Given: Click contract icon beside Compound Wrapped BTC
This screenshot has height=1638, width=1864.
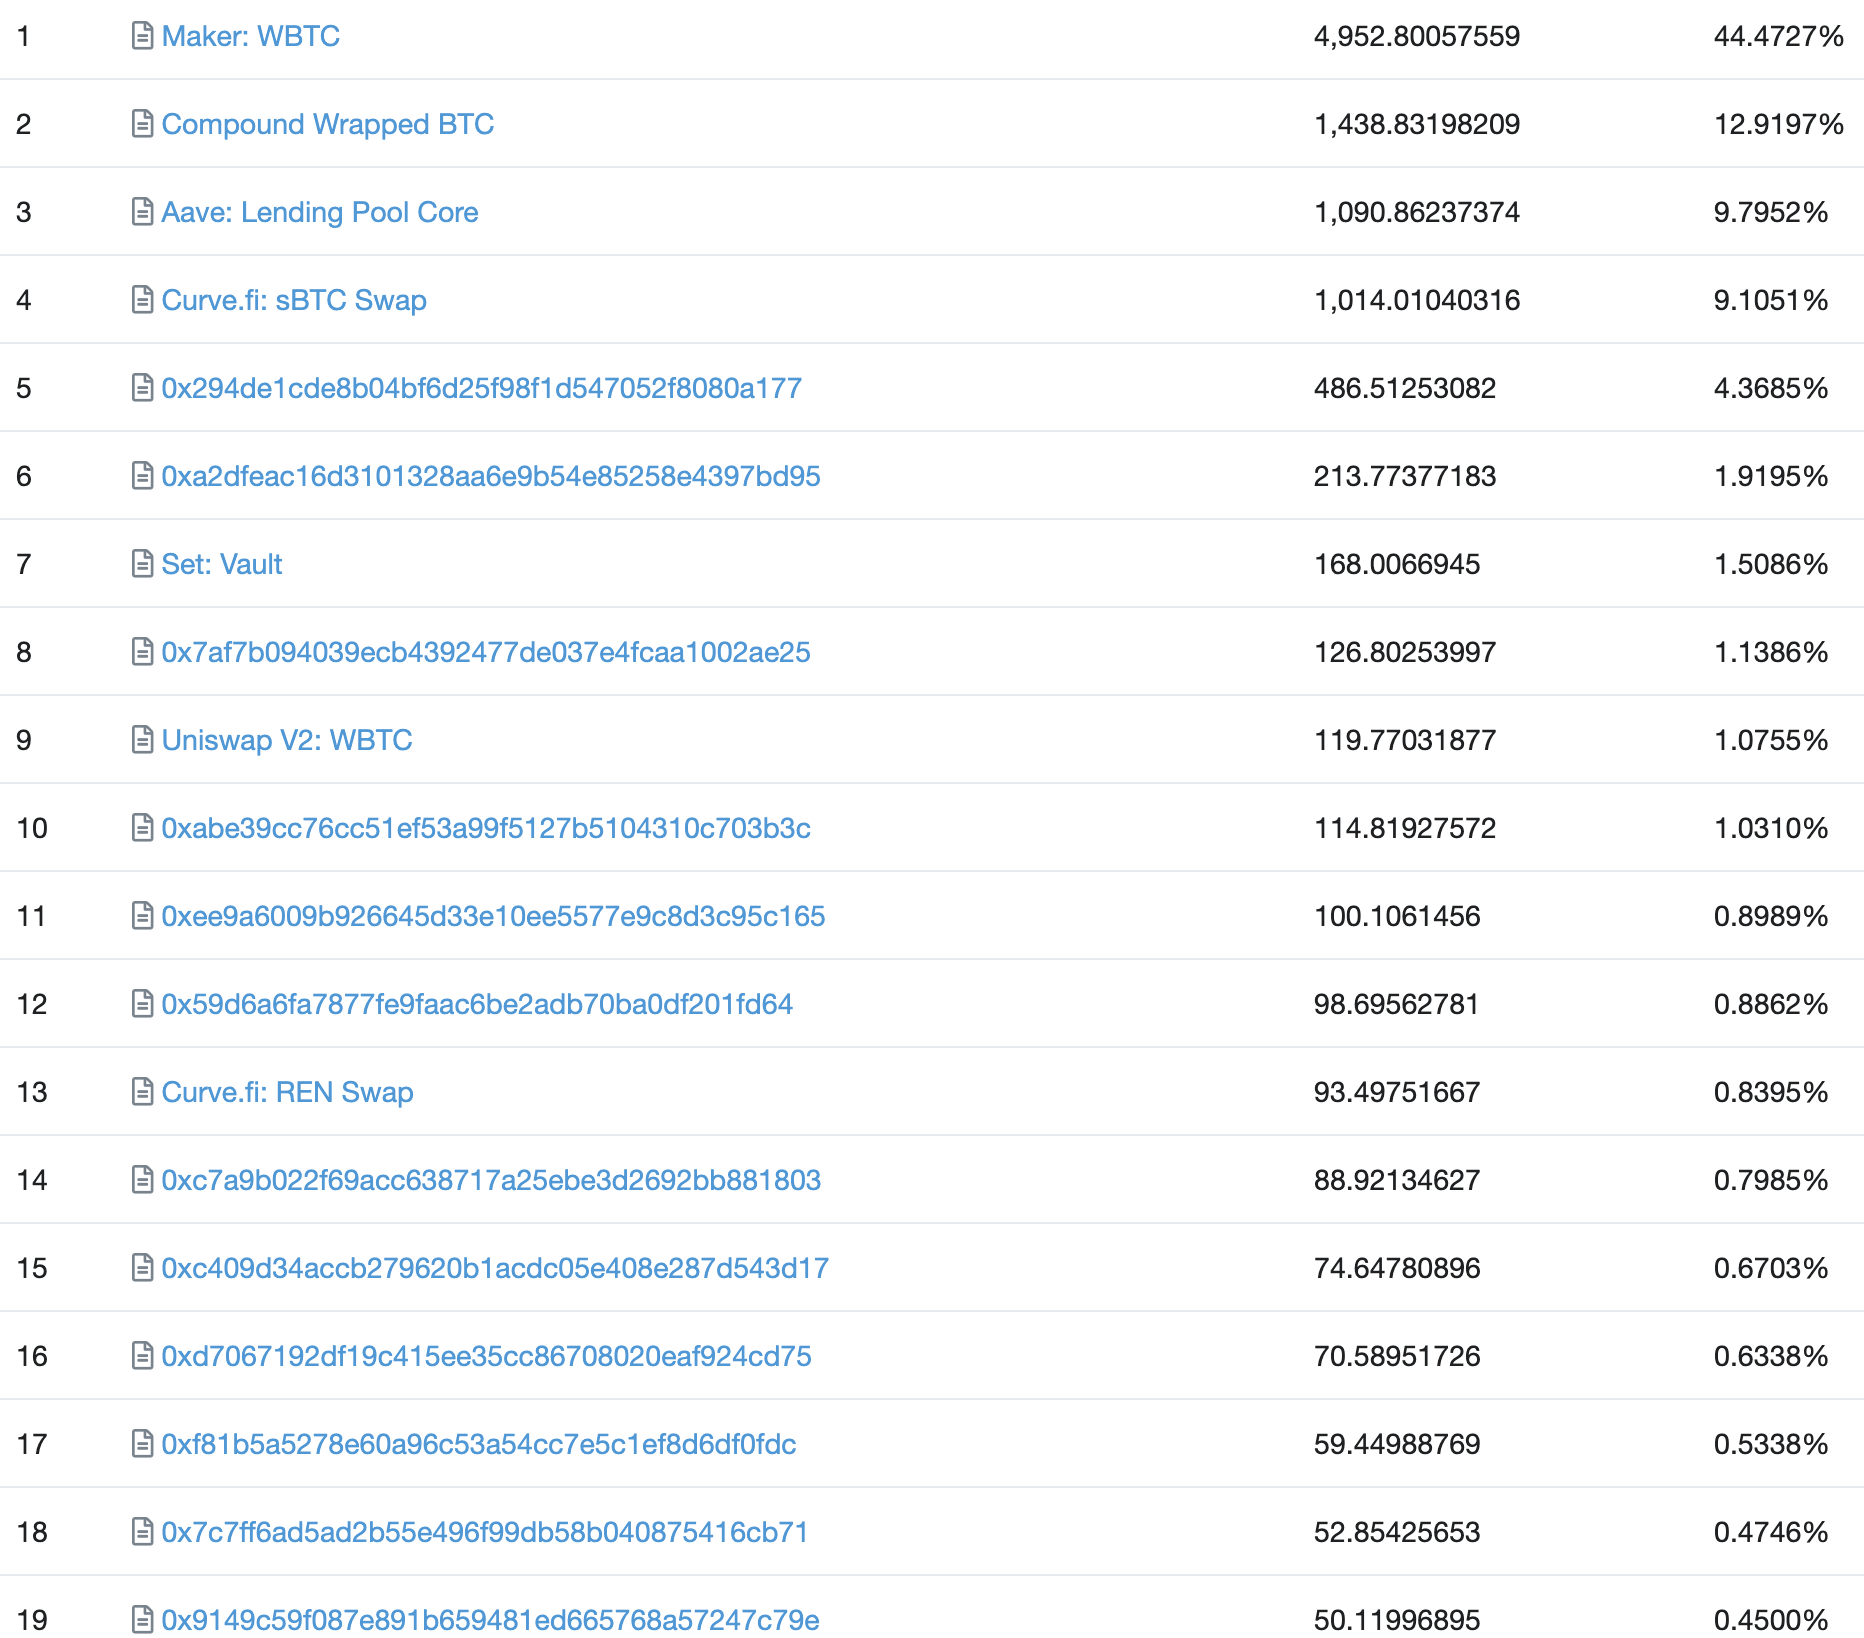Looking at the screenshot, I should click(x=143, y=124).
